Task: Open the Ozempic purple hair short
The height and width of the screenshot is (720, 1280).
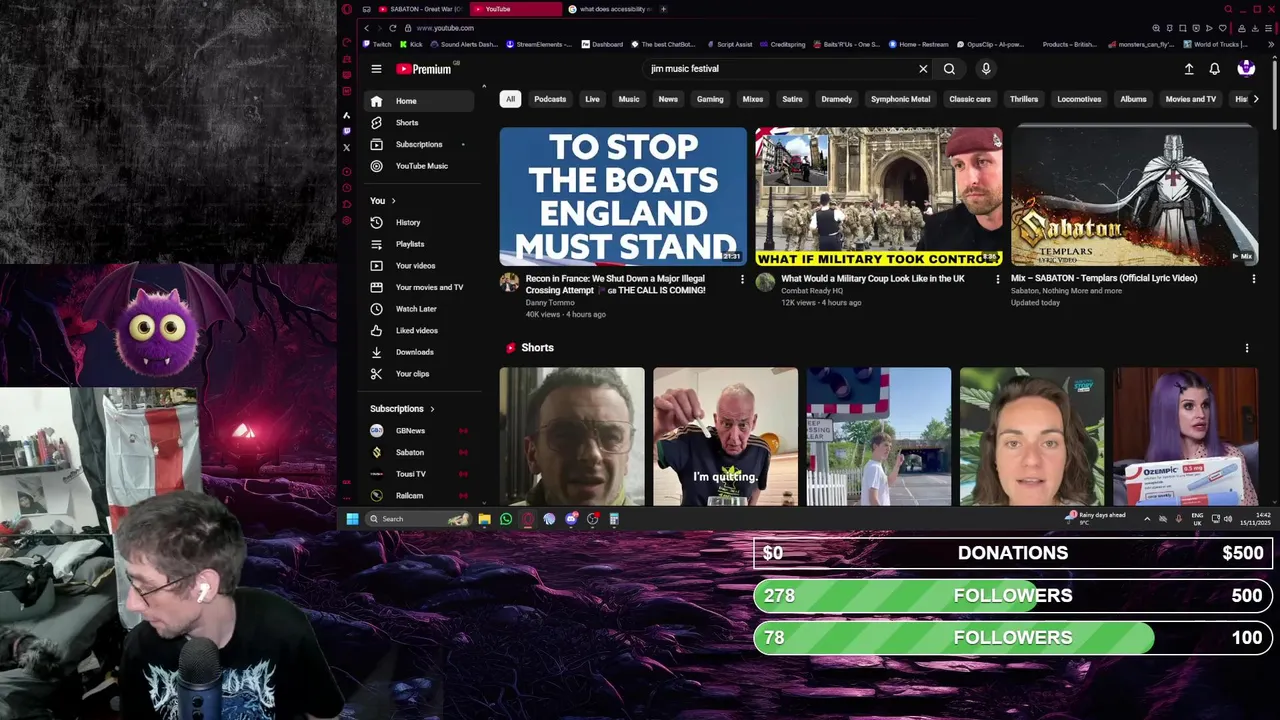Action: [x=1186, y=436]
